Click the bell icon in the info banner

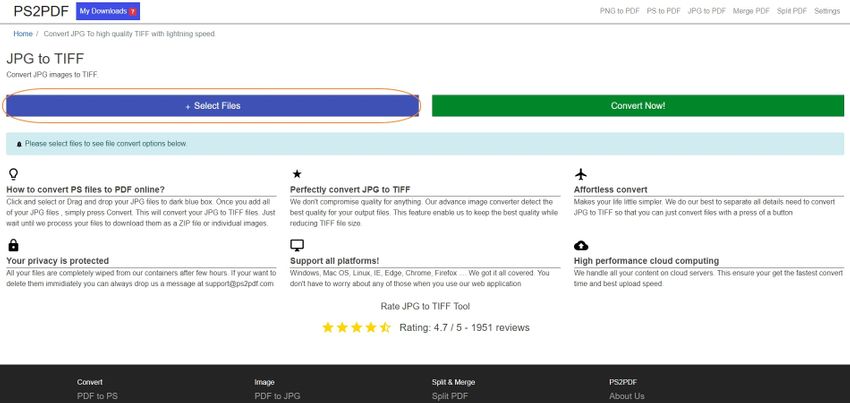point(19,144)
